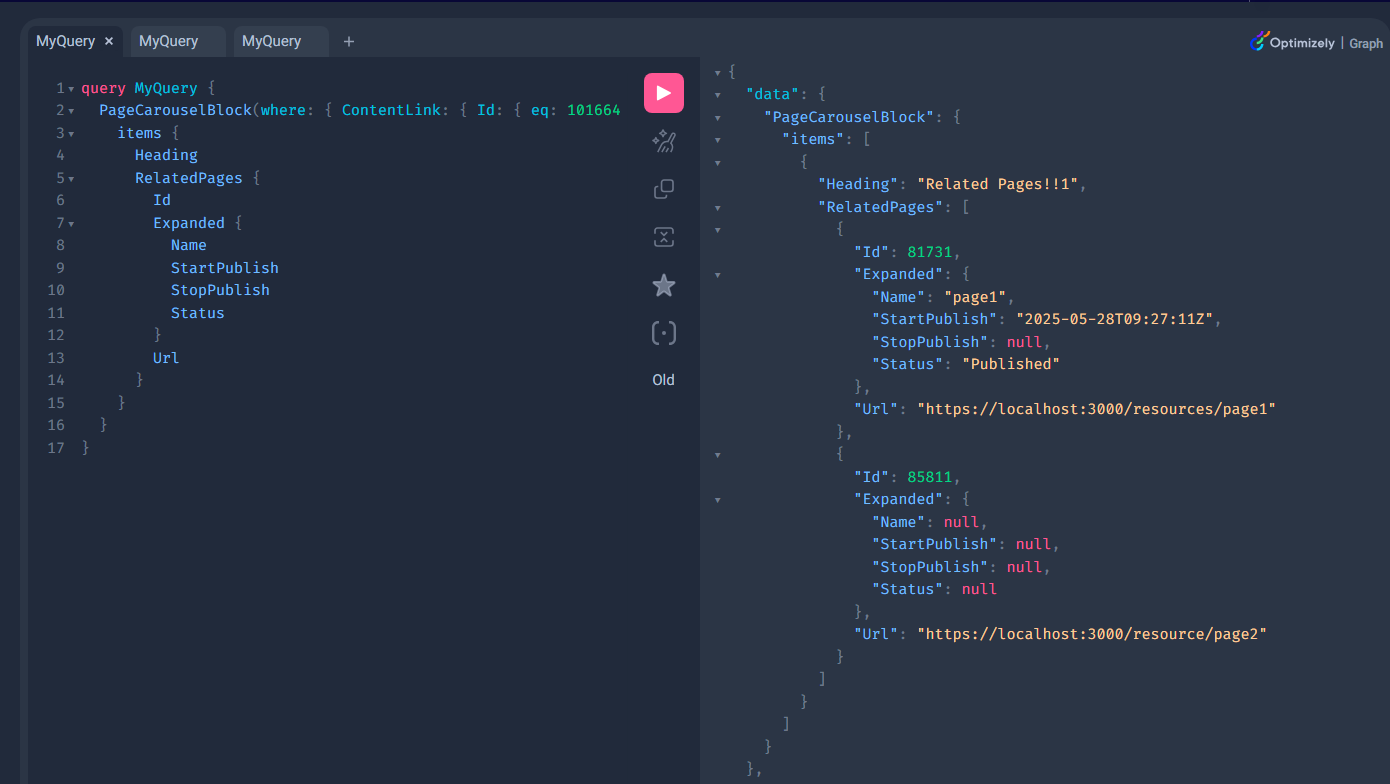Switch to the second MyQuery tab
The width and height of the screenshot is (1390, 784).
pos(168,41)
